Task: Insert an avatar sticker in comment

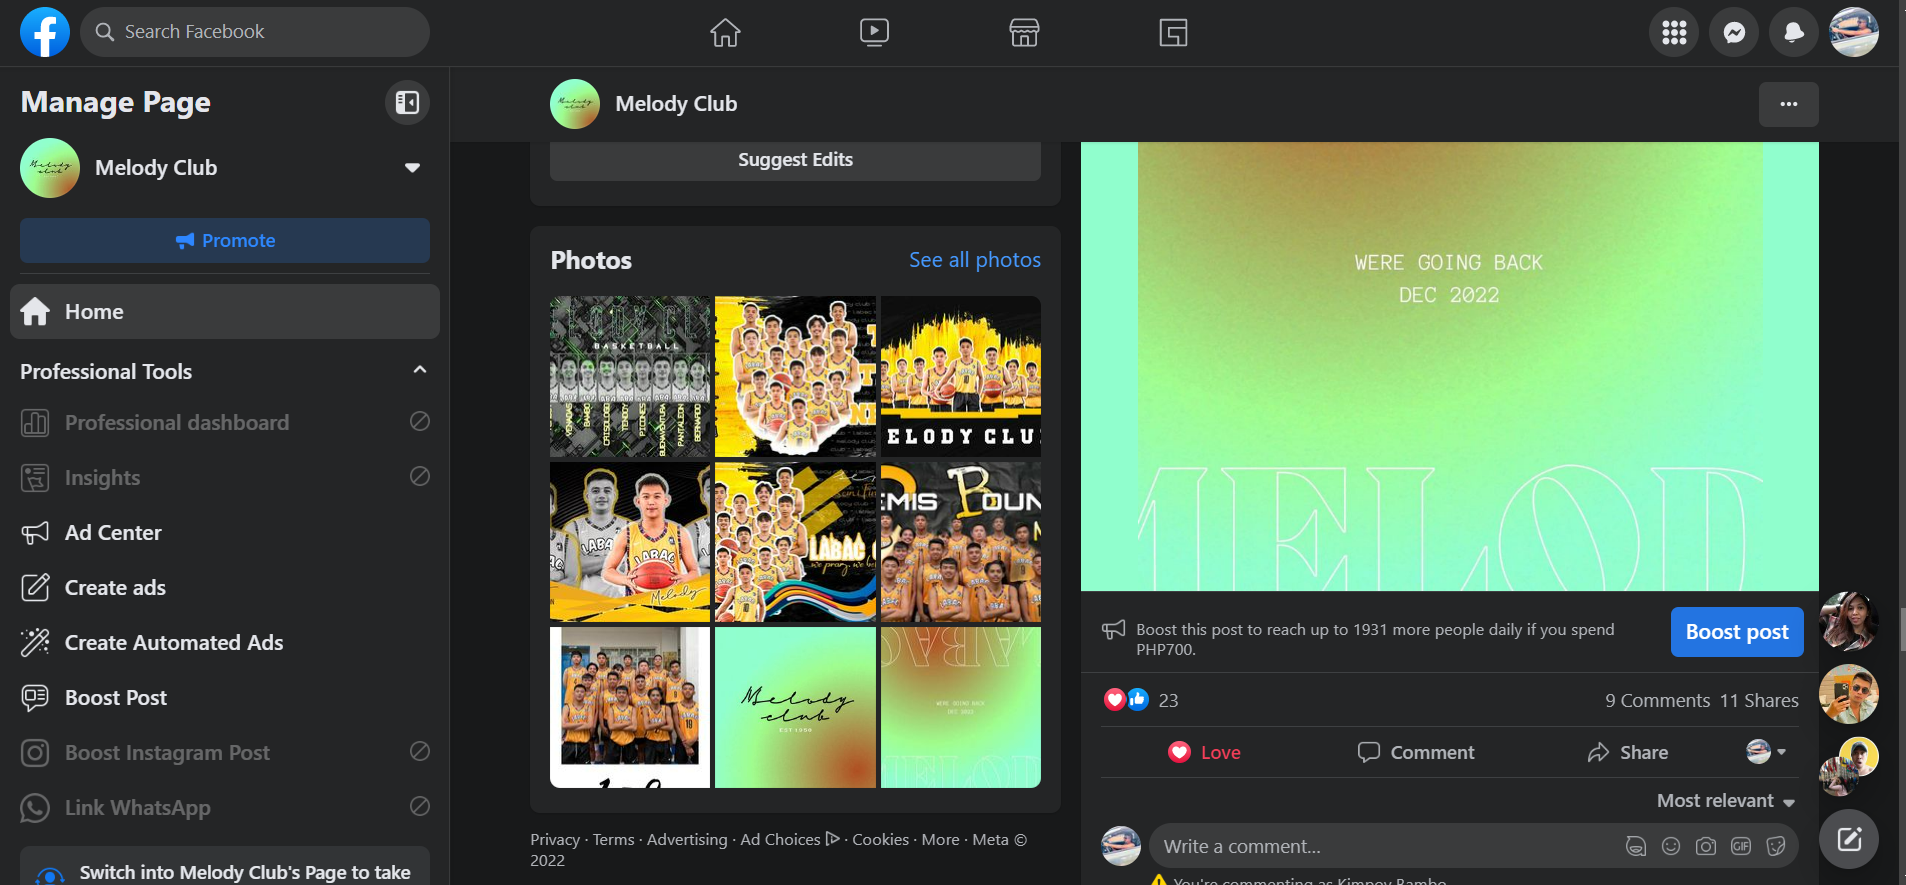Action: pos(1636,846)
